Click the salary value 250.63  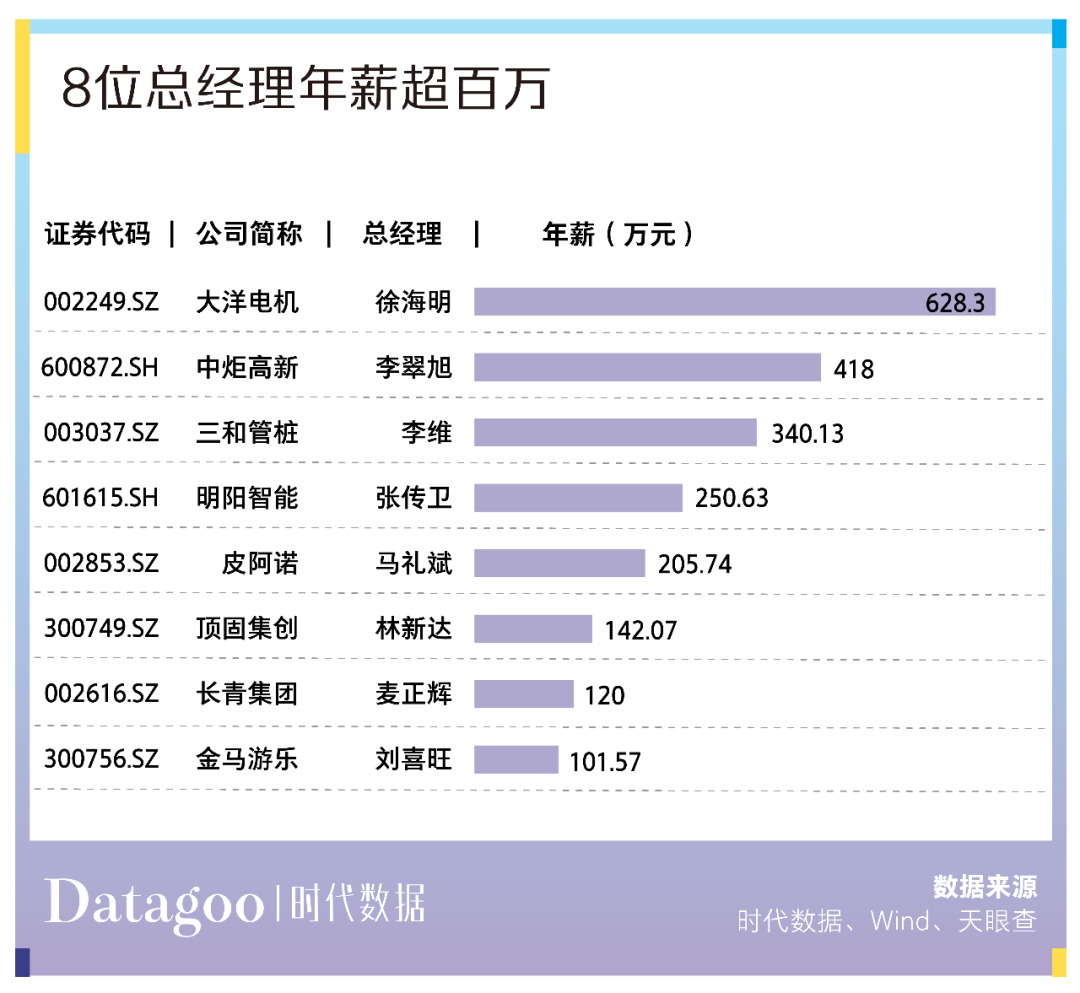click(731, 498)
